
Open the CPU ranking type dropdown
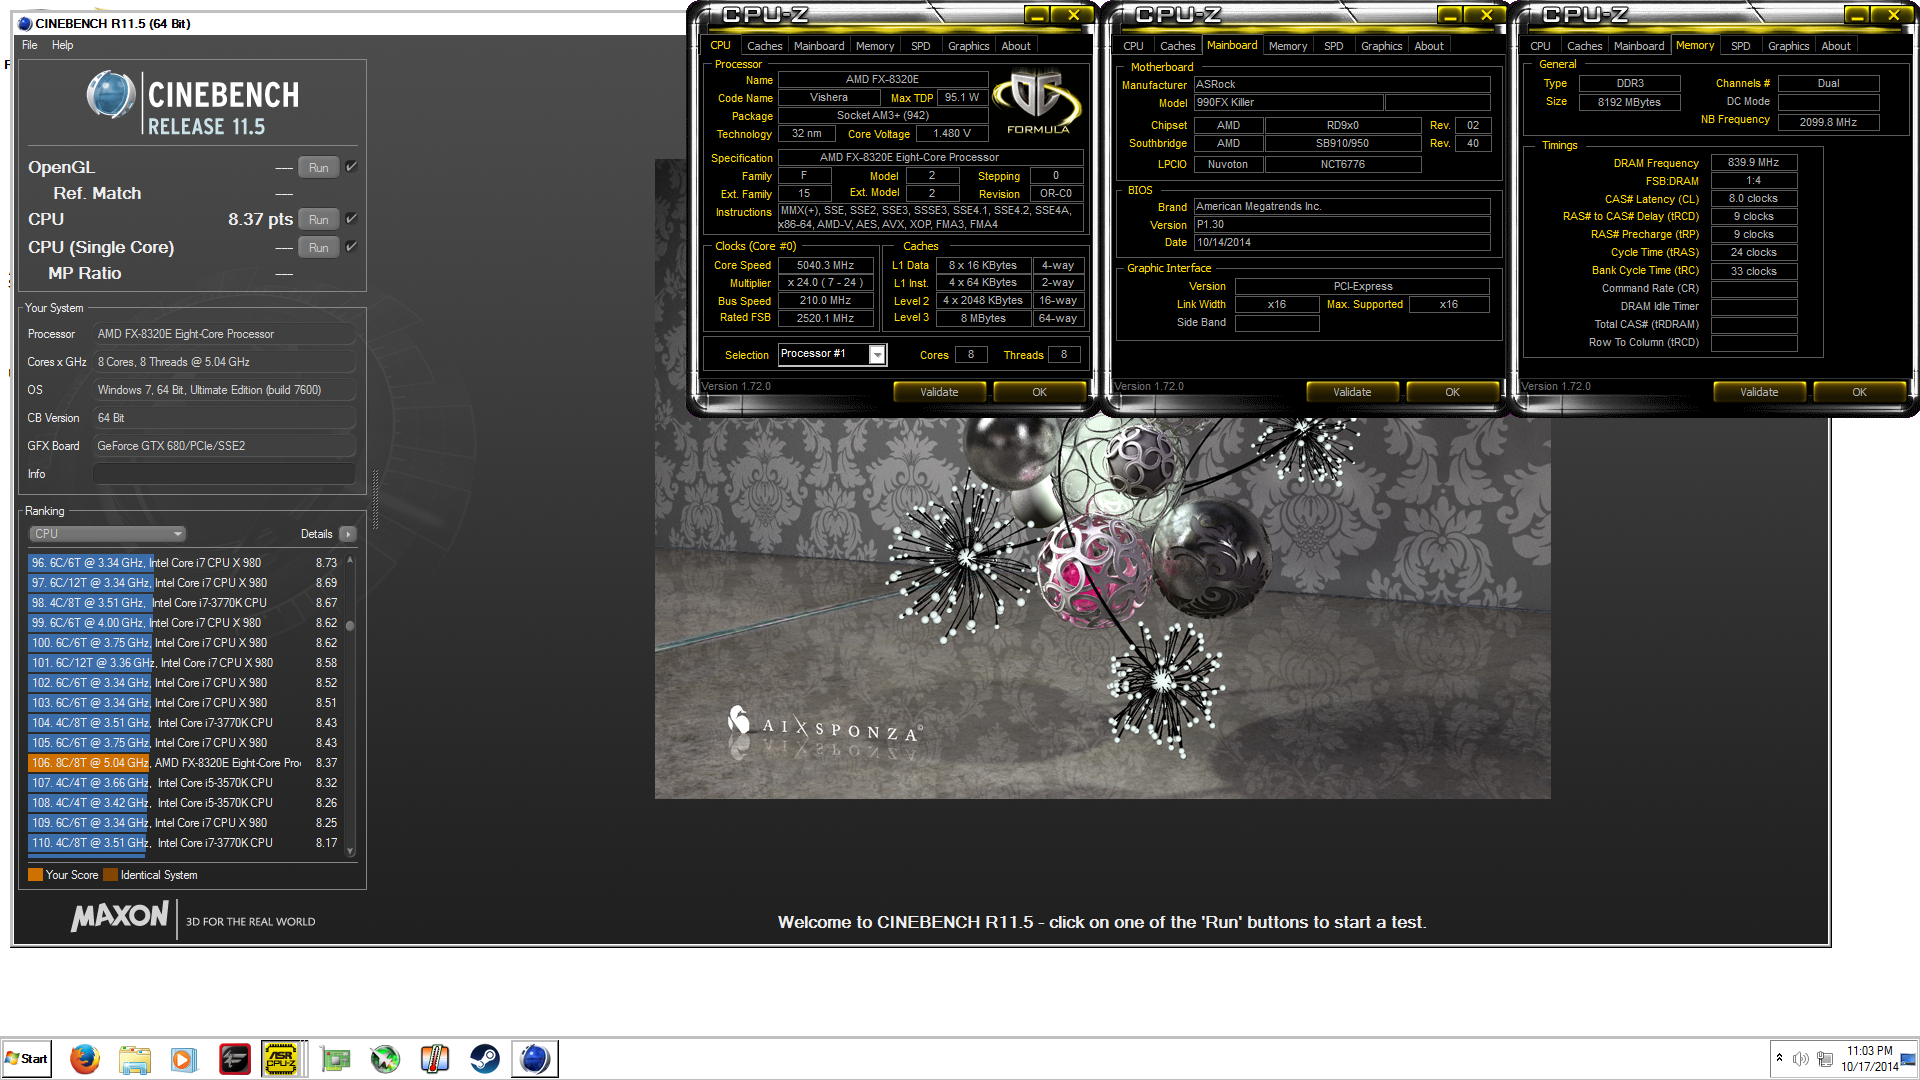108,534
